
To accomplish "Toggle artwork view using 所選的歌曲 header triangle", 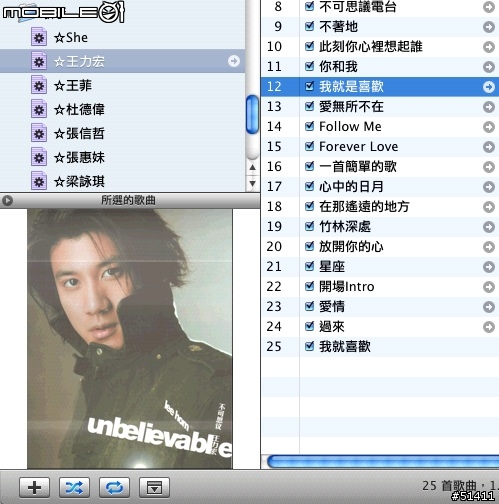I will 7,200.
